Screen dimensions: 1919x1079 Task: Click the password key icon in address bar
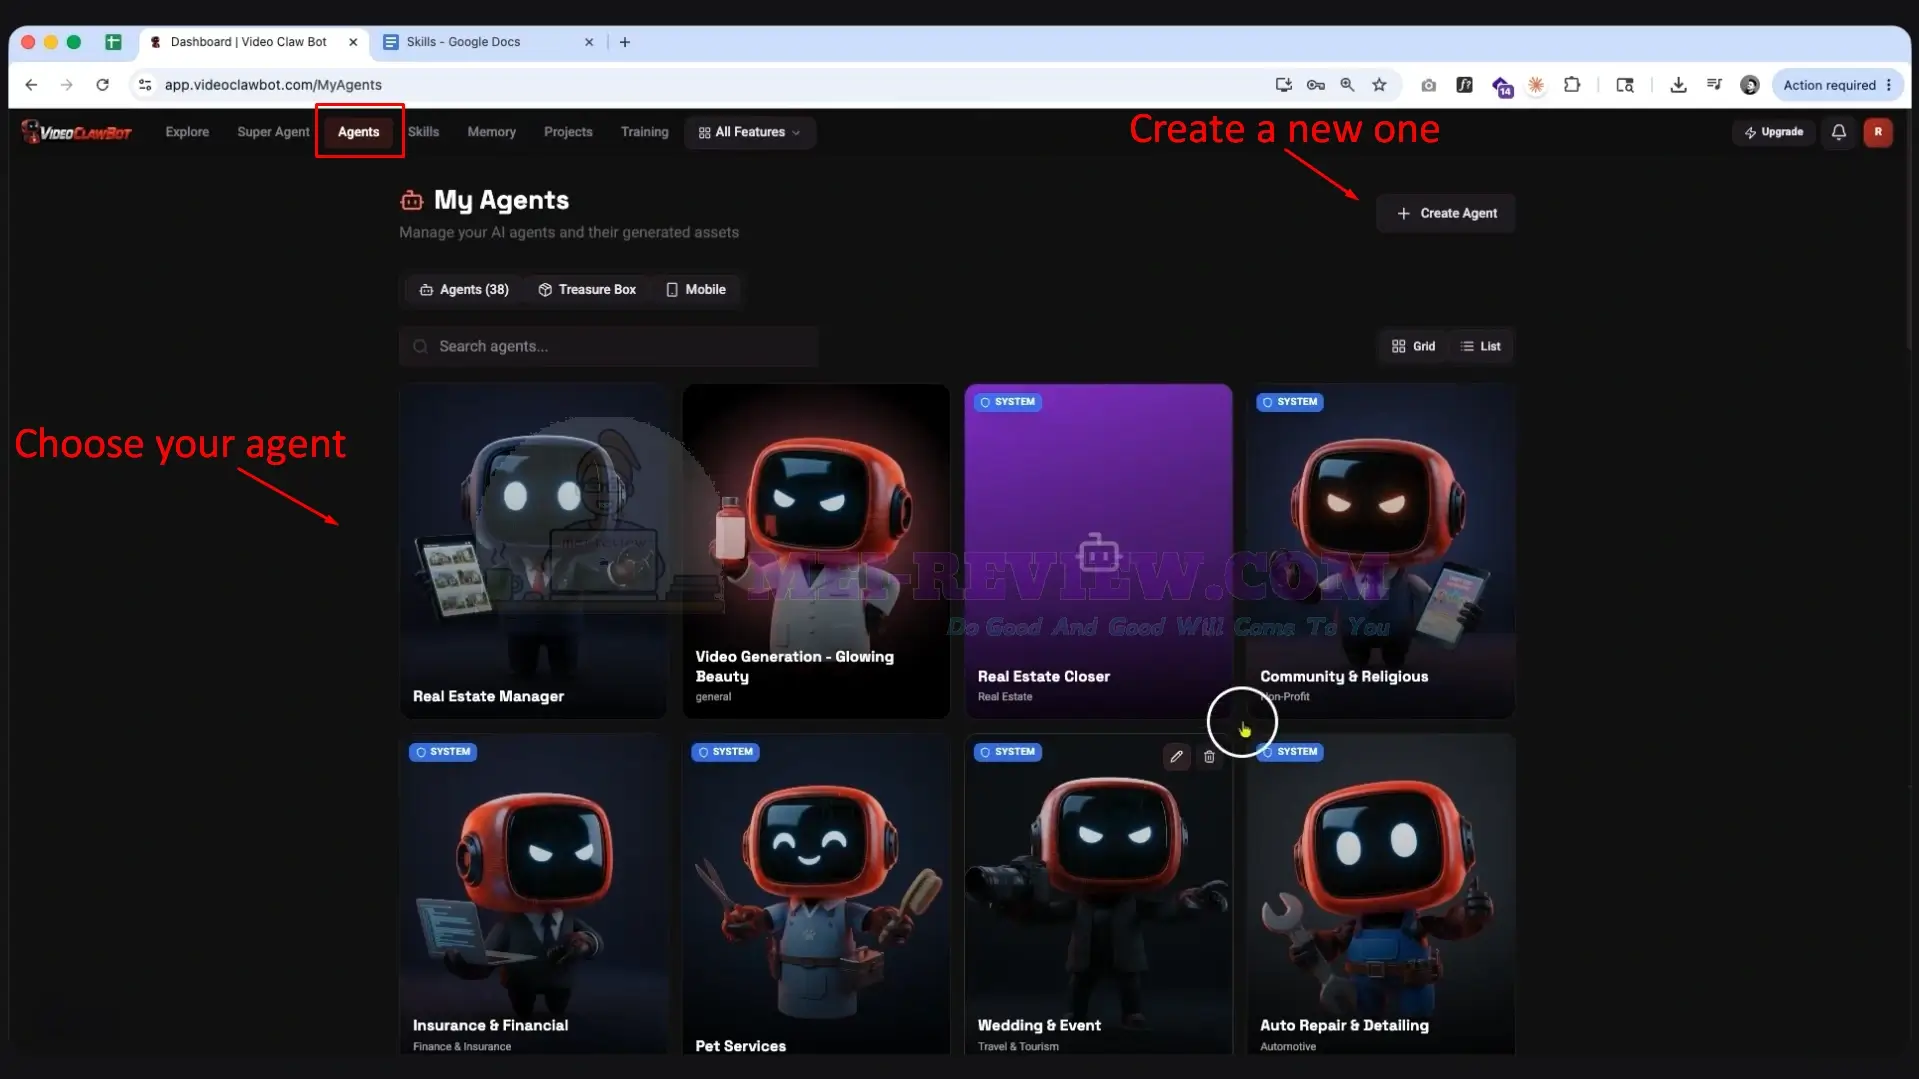(1315, 85)
